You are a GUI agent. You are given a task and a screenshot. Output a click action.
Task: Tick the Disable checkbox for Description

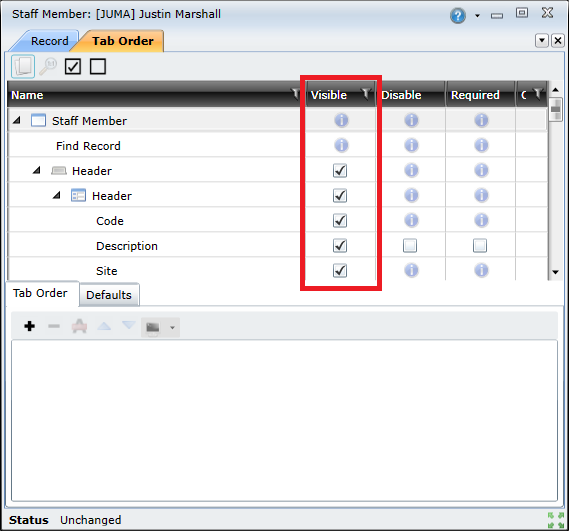[410, 246]
